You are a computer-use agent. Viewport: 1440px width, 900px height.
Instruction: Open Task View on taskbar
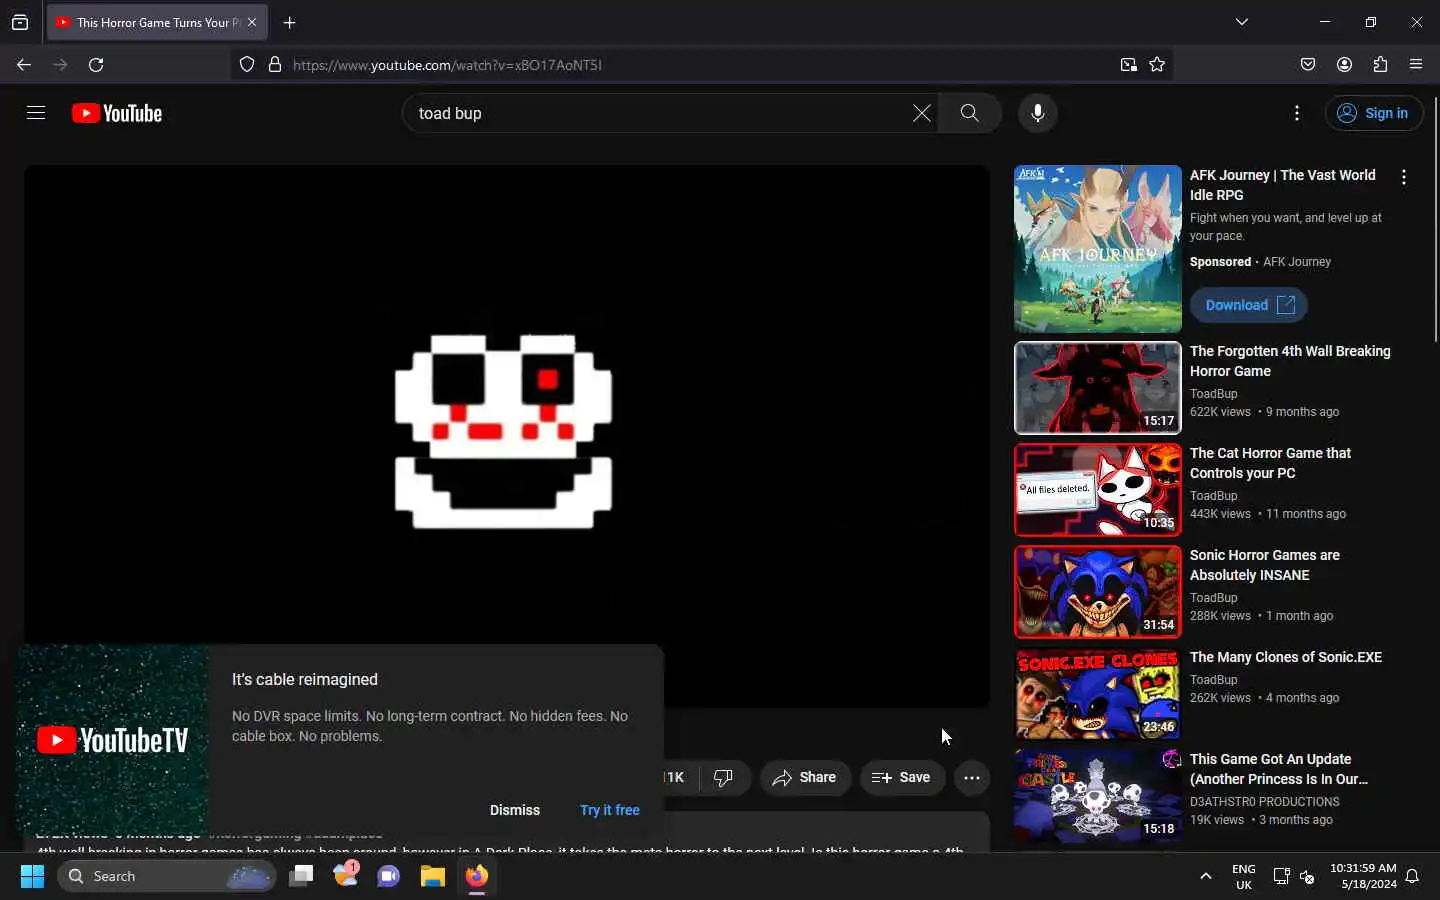[x=301, y=876]
